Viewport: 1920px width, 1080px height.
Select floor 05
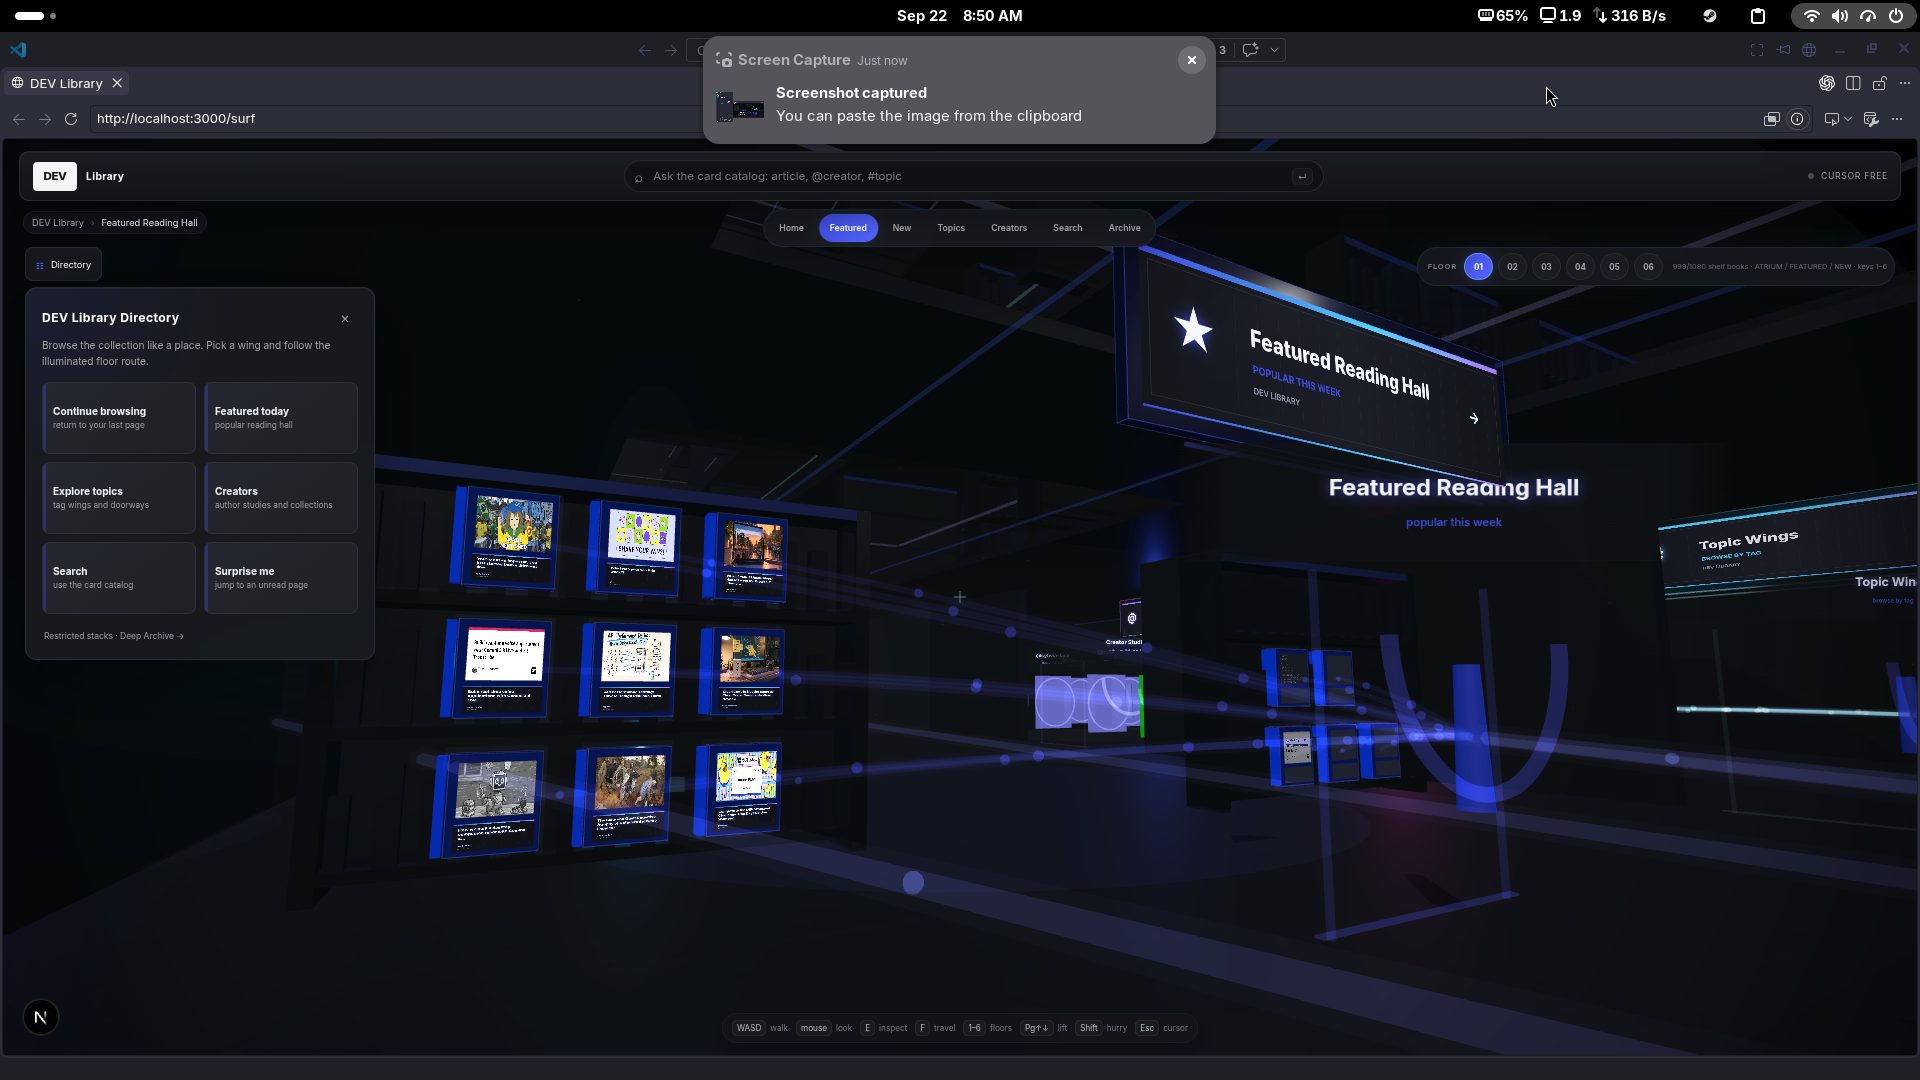pyautogui.click(x=1614, y=267)
